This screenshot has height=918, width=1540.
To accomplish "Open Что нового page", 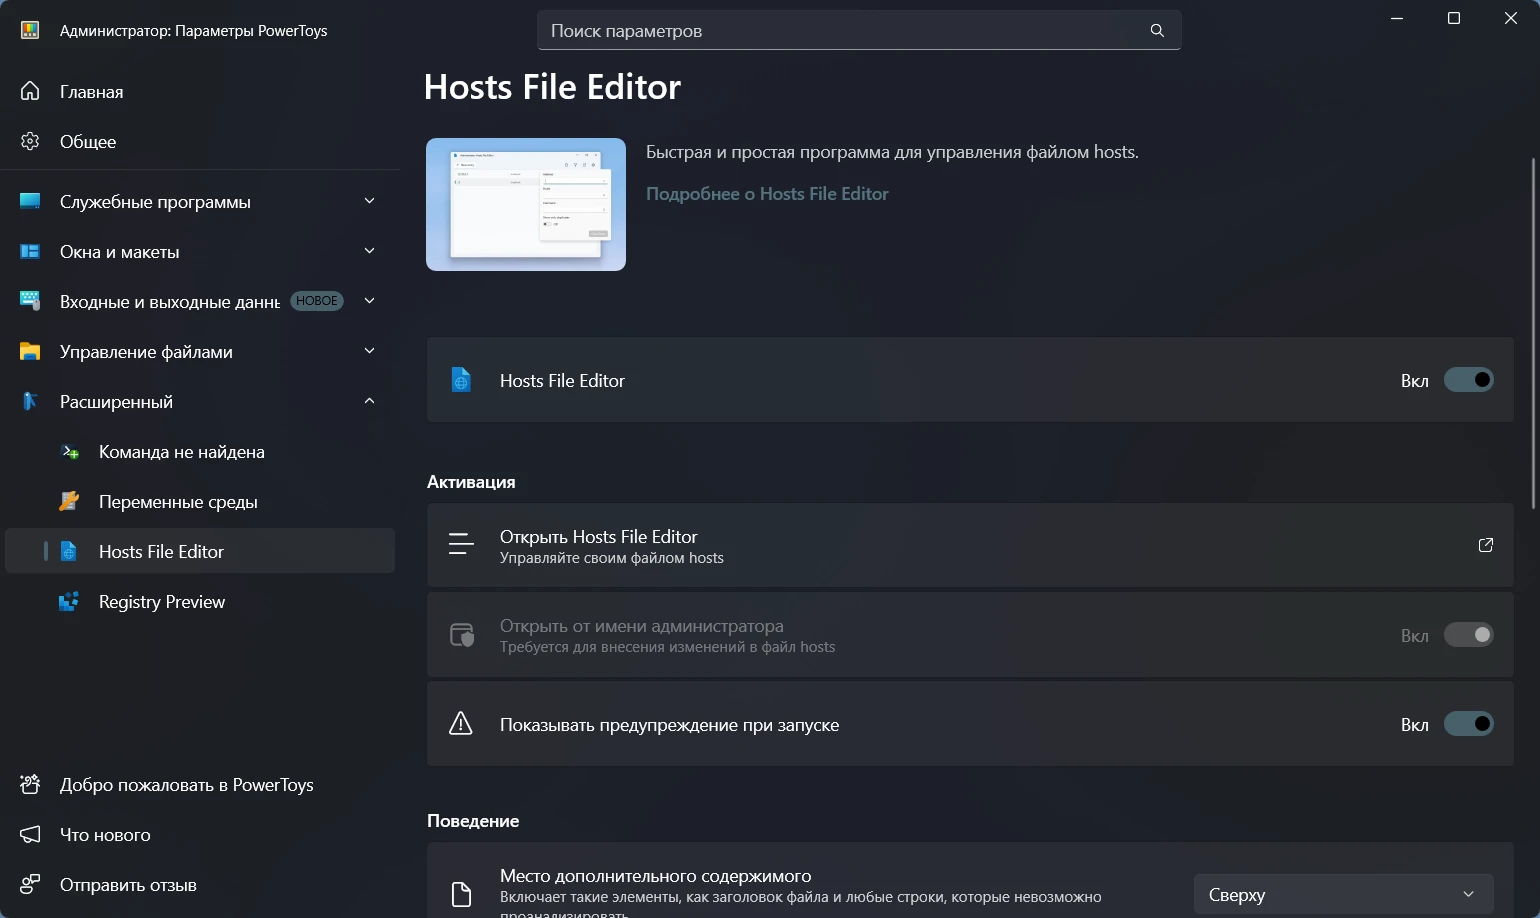I will (x=200, y=834).
